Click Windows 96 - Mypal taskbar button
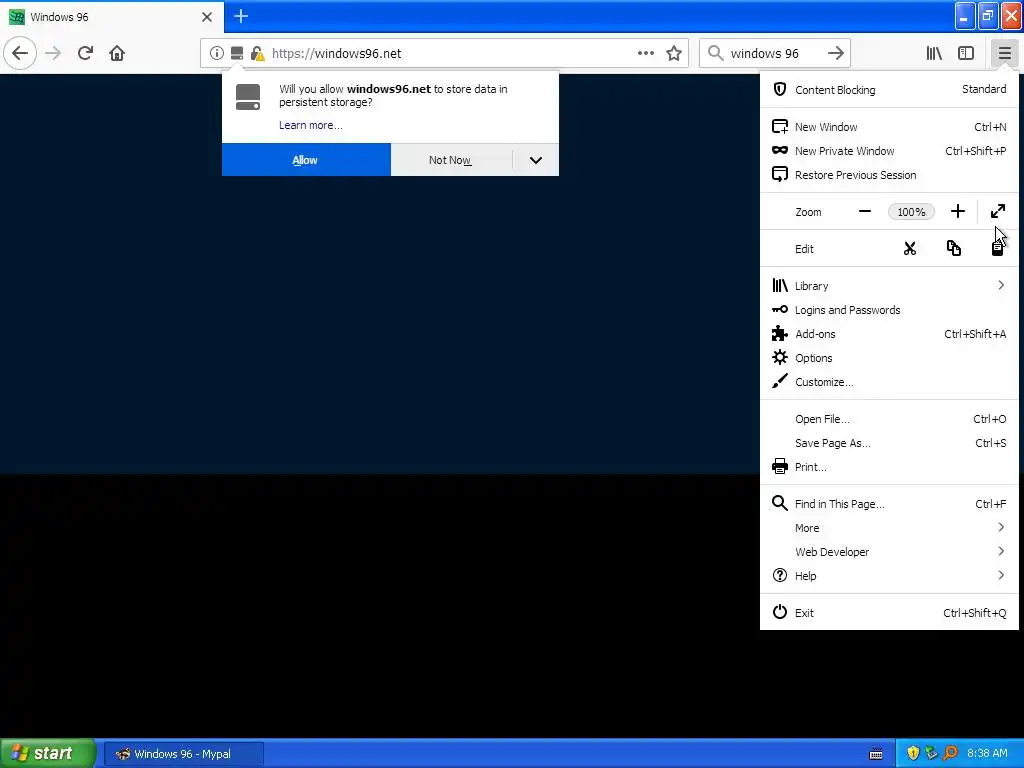 point(184,754)
